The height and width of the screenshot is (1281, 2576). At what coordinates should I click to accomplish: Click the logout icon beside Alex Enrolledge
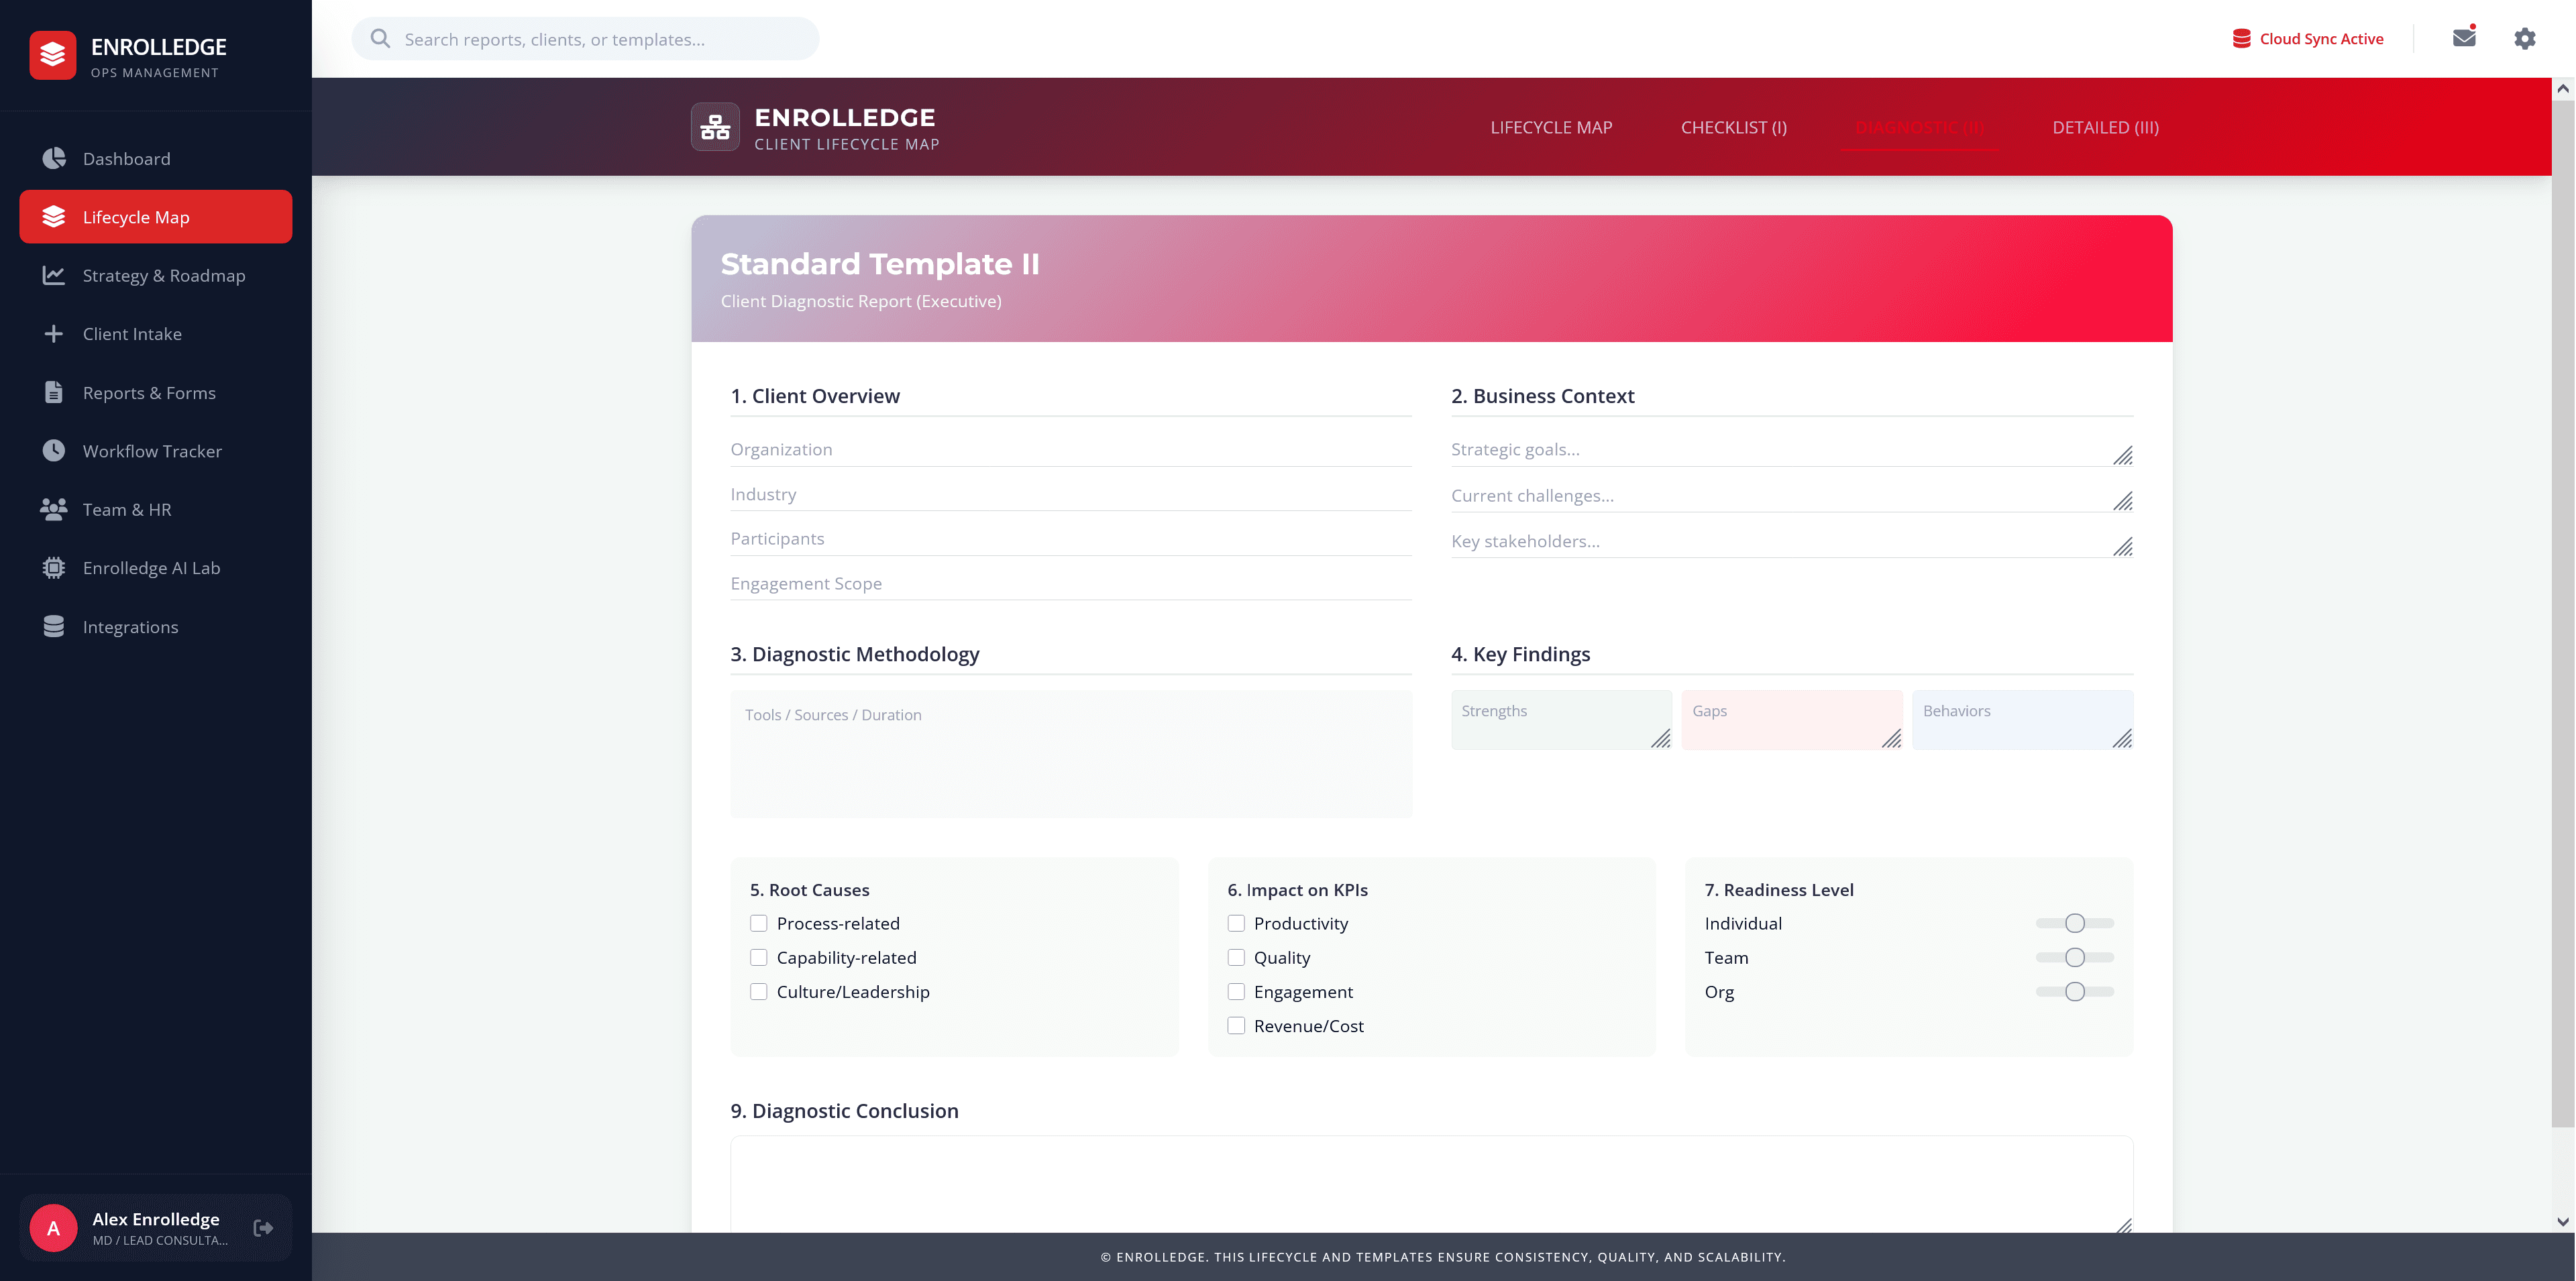(x=263, y=1228)
